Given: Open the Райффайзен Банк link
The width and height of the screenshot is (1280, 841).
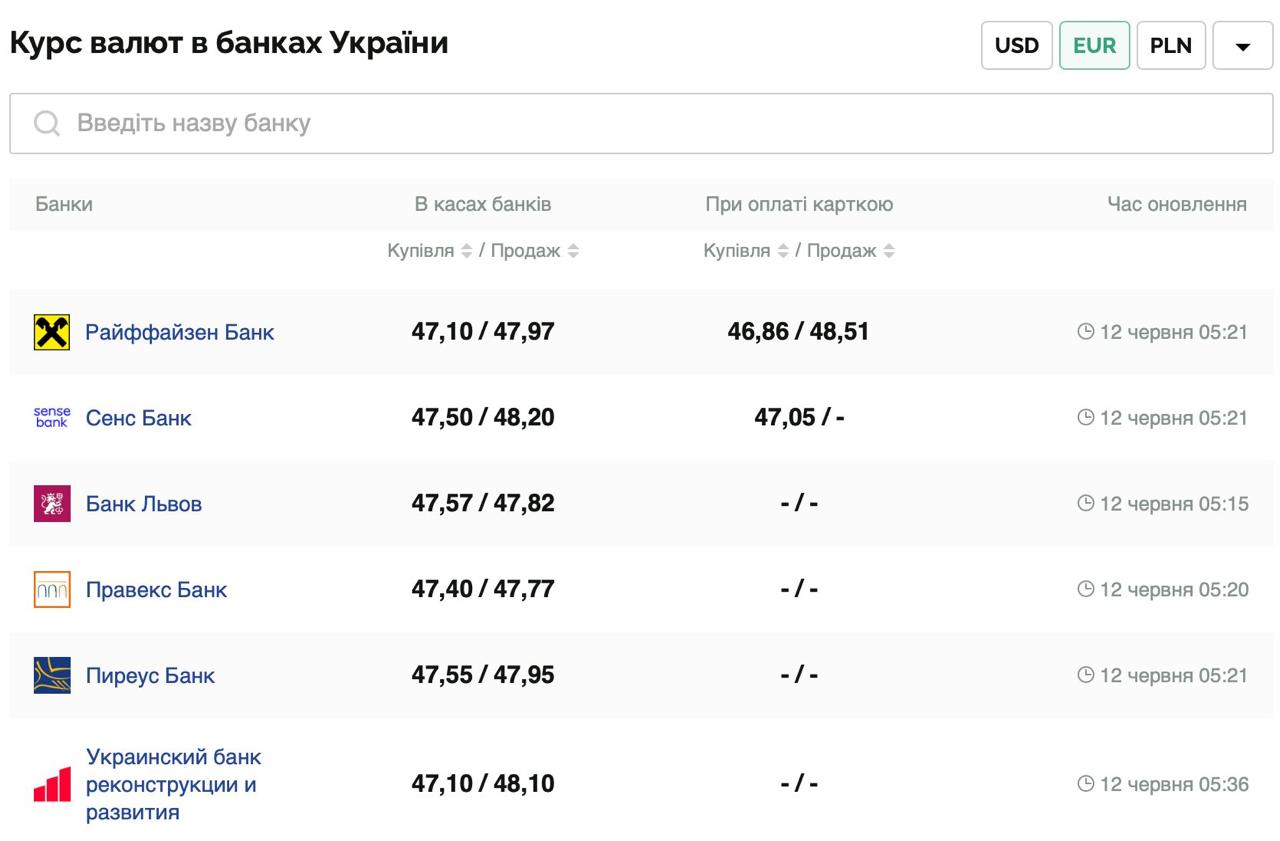Looking at the screenshot, I should click(179, 332).
